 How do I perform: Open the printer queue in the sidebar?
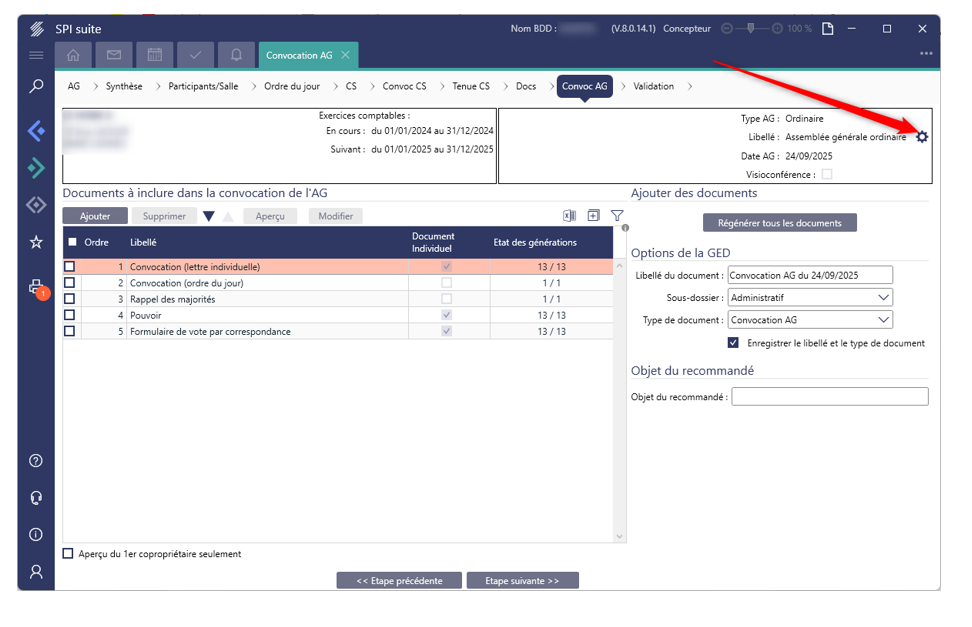(x=36, y=287)
